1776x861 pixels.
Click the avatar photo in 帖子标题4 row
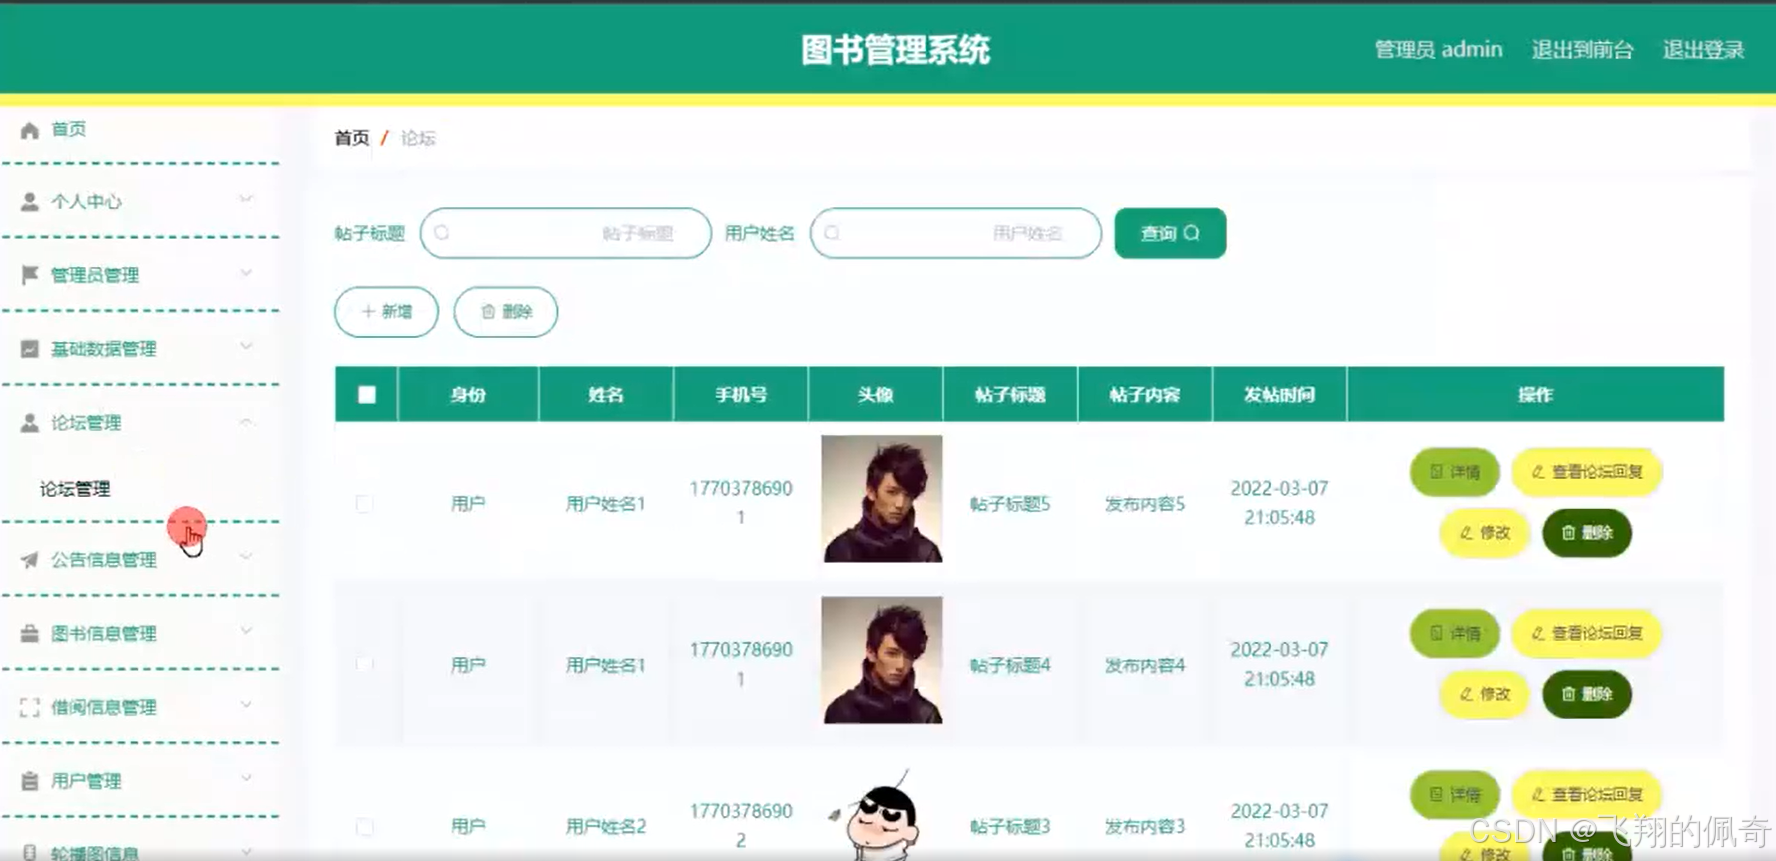882,660
